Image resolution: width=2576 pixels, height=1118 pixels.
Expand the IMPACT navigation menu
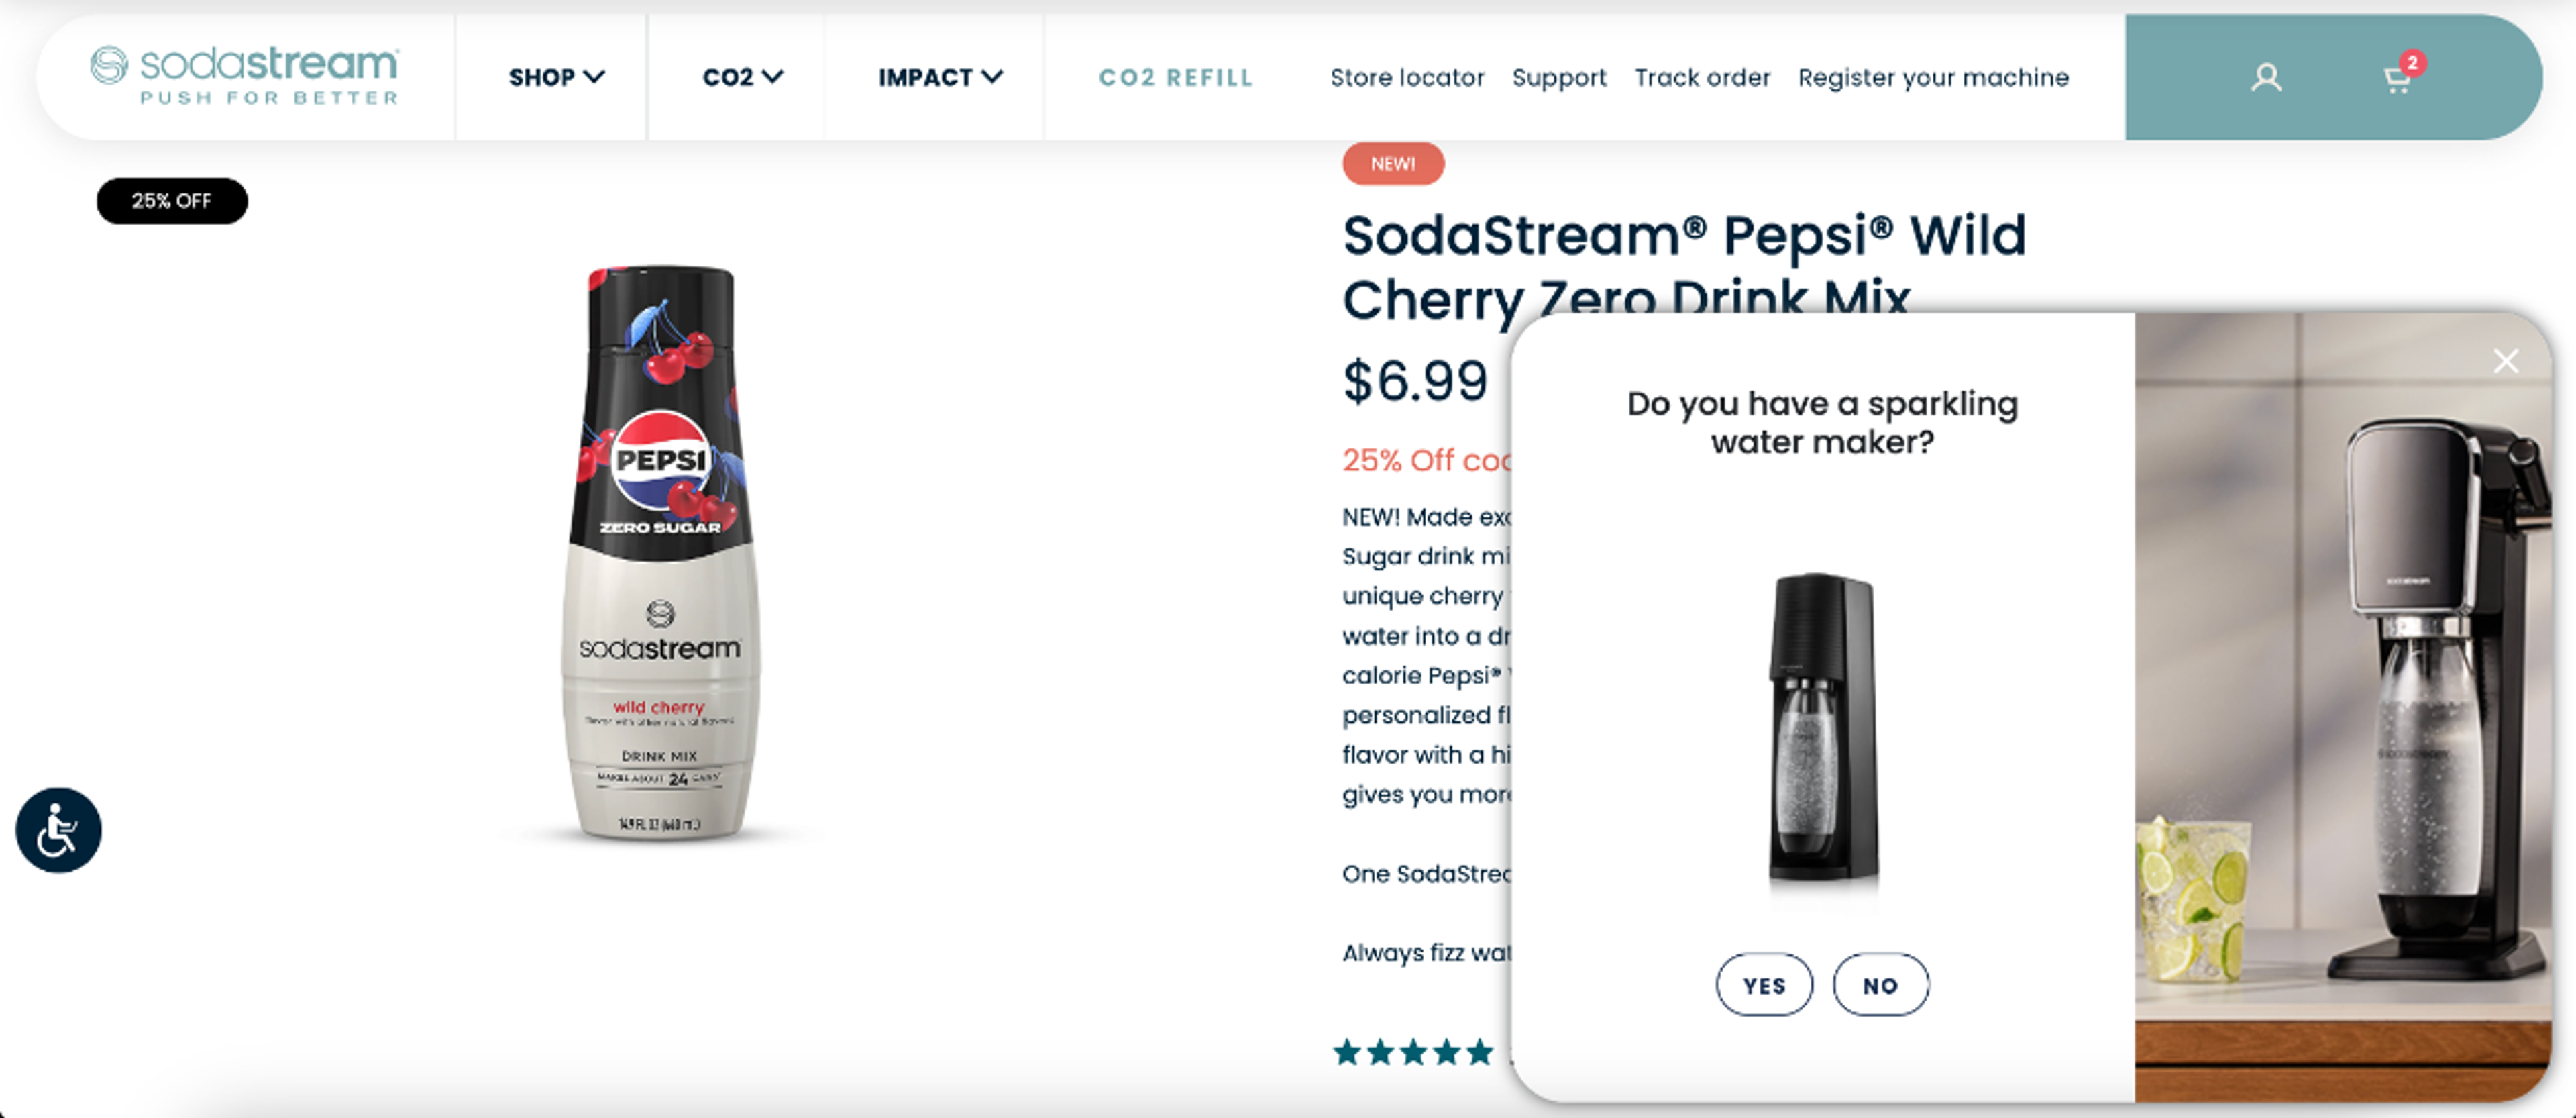tap(937, 77)
